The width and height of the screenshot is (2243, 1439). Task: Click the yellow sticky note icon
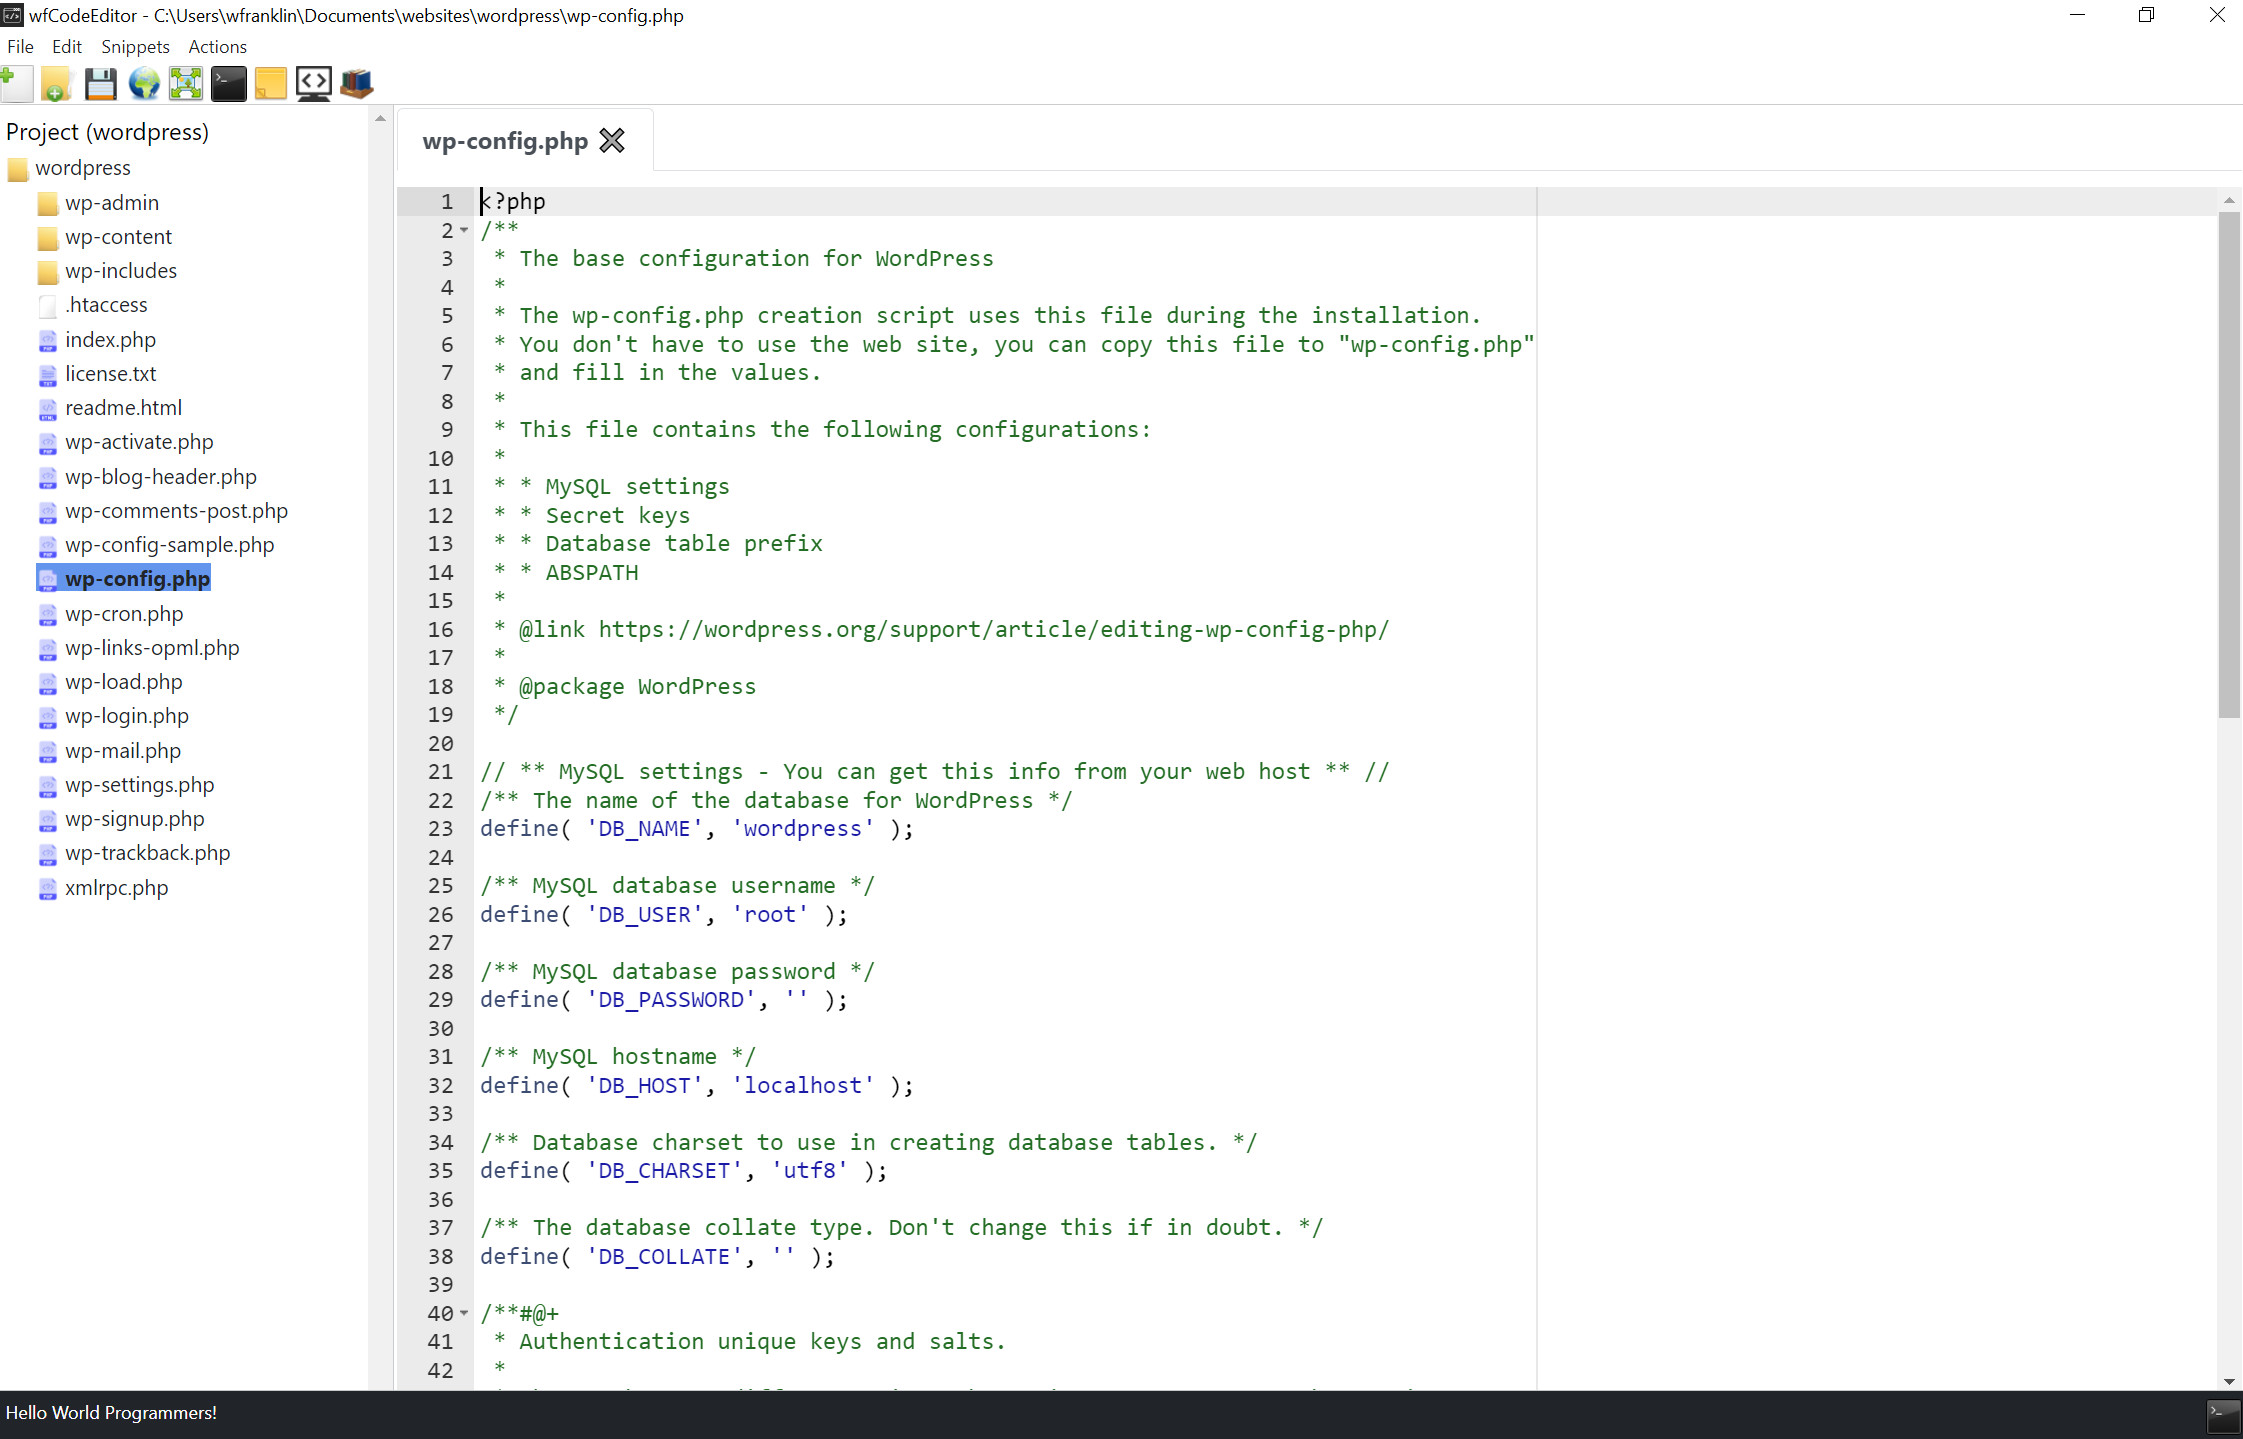click(270, 84)
